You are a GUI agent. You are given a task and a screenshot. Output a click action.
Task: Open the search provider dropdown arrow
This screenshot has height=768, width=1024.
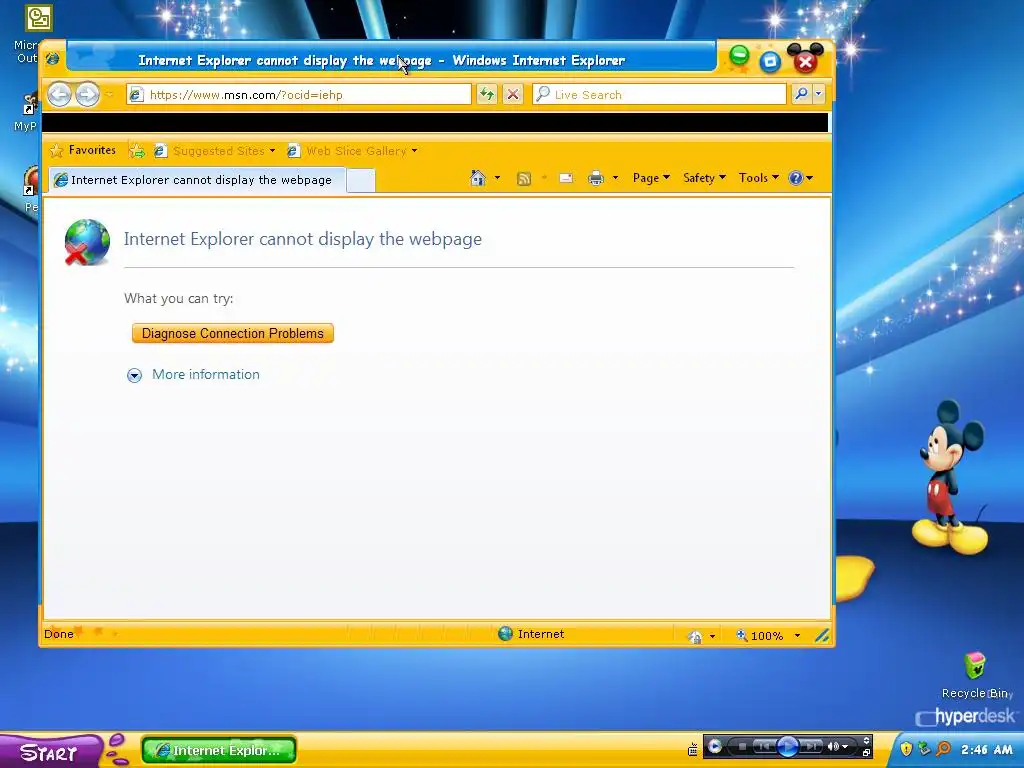pos(818,95)
